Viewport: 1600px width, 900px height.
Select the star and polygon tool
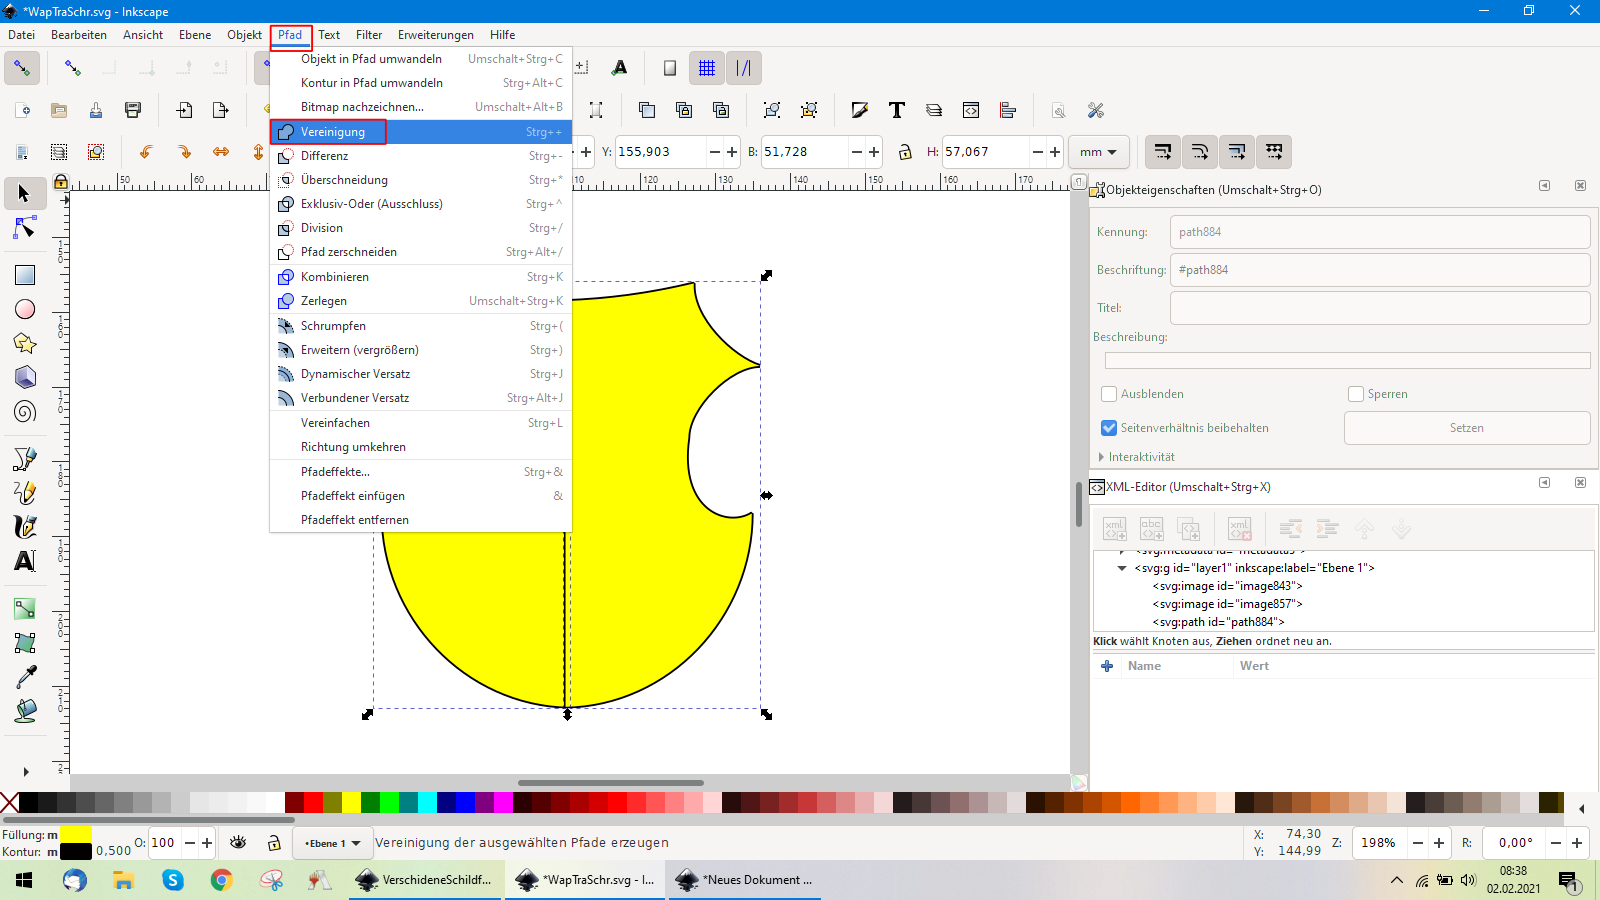click(25, 344)
